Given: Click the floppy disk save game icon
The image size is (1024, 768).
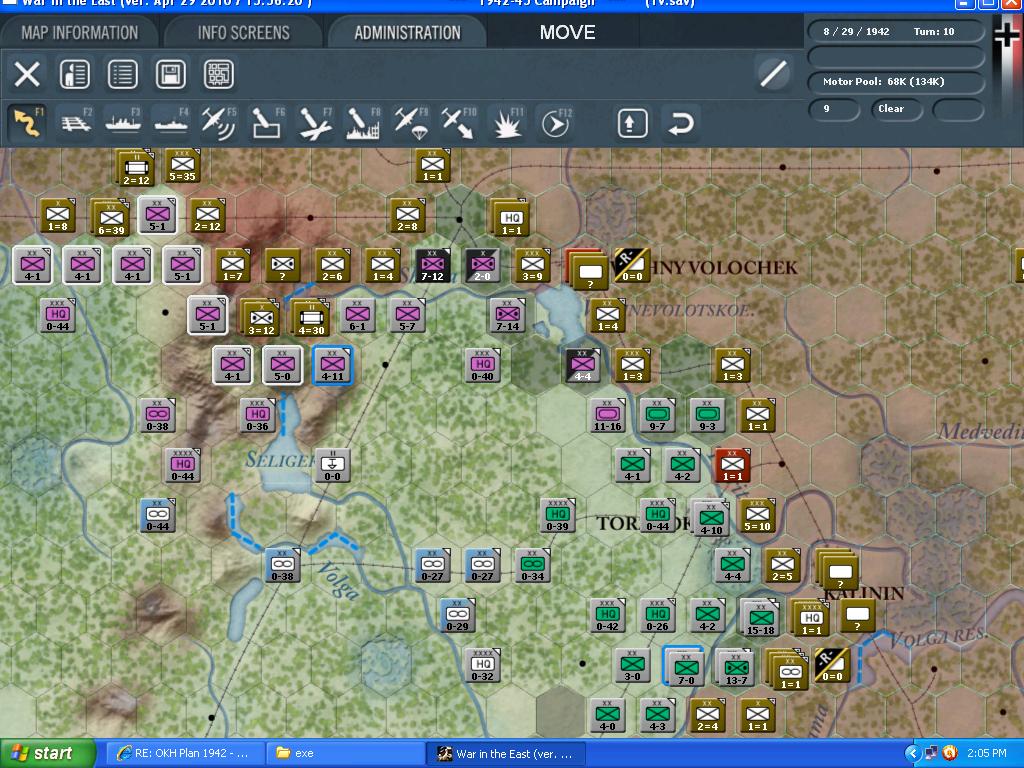Looking at the screenshot, I should [170, 74].
